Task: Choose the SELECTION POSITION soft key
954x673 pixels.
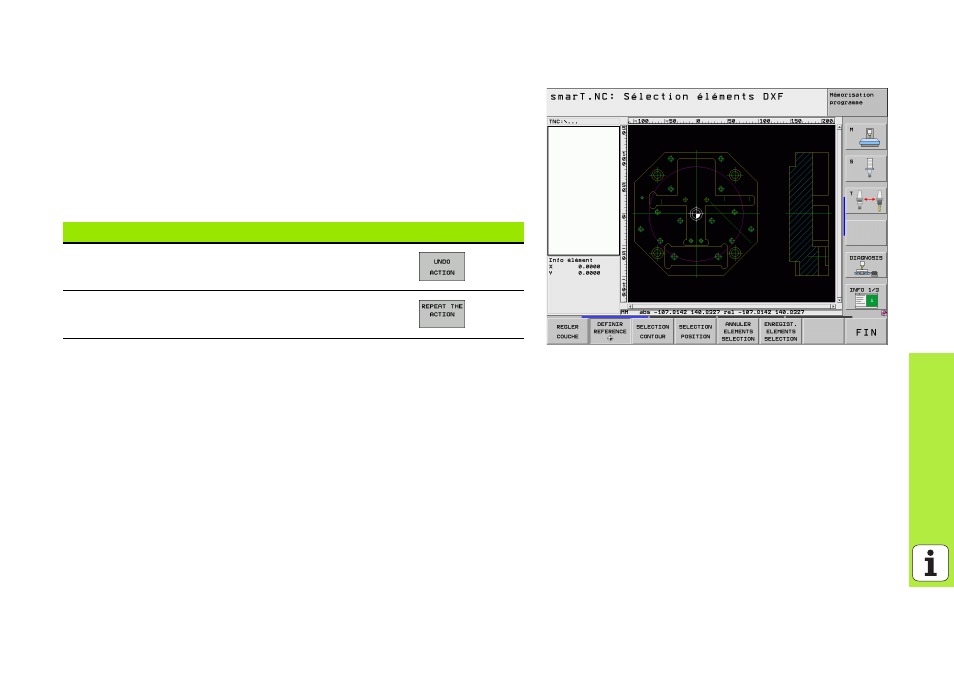Action: click(x=695, y=332)
